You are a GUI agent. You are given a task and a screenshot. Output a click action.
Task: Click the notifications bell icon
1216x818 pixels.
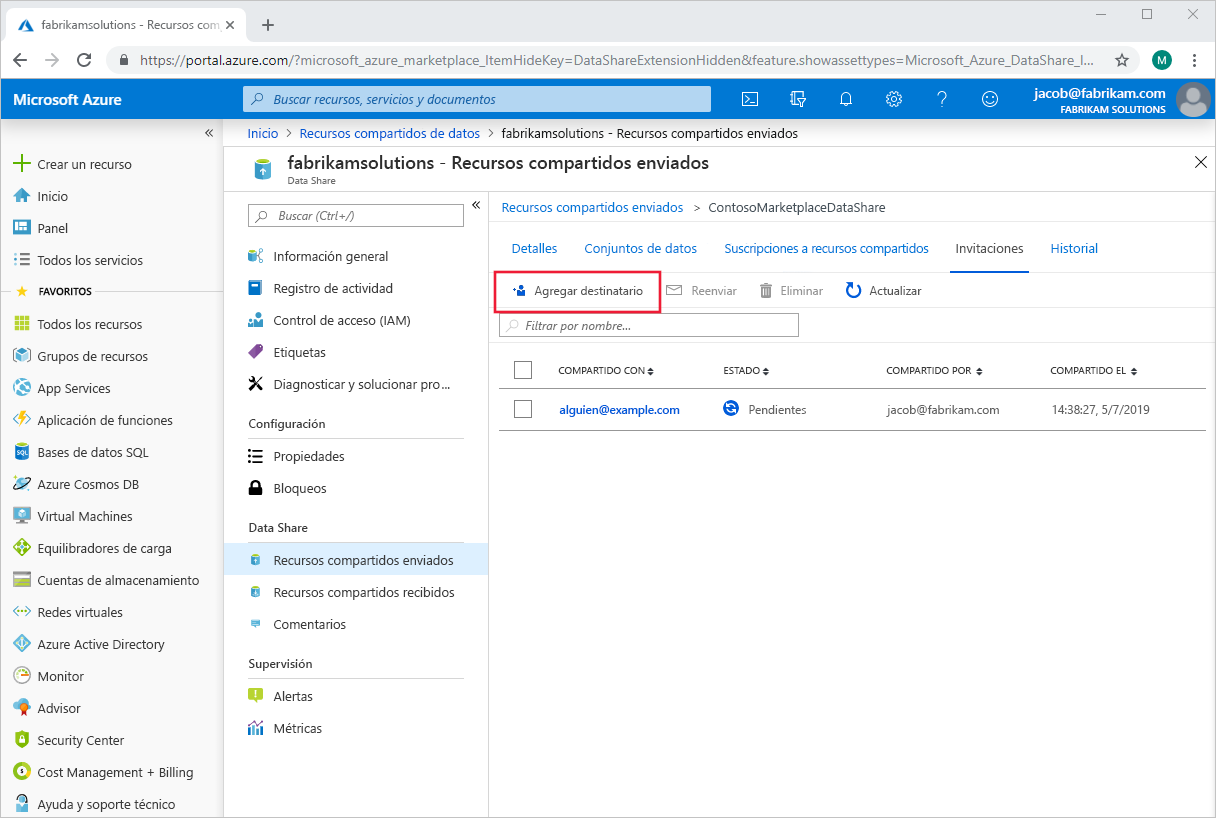click(x=845, y=99)
